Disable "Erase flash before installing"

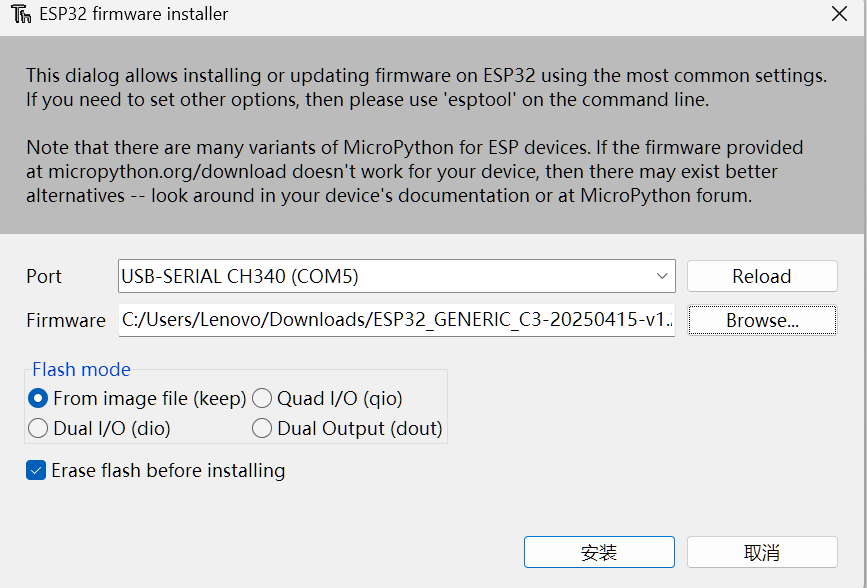tap(36, 470)
